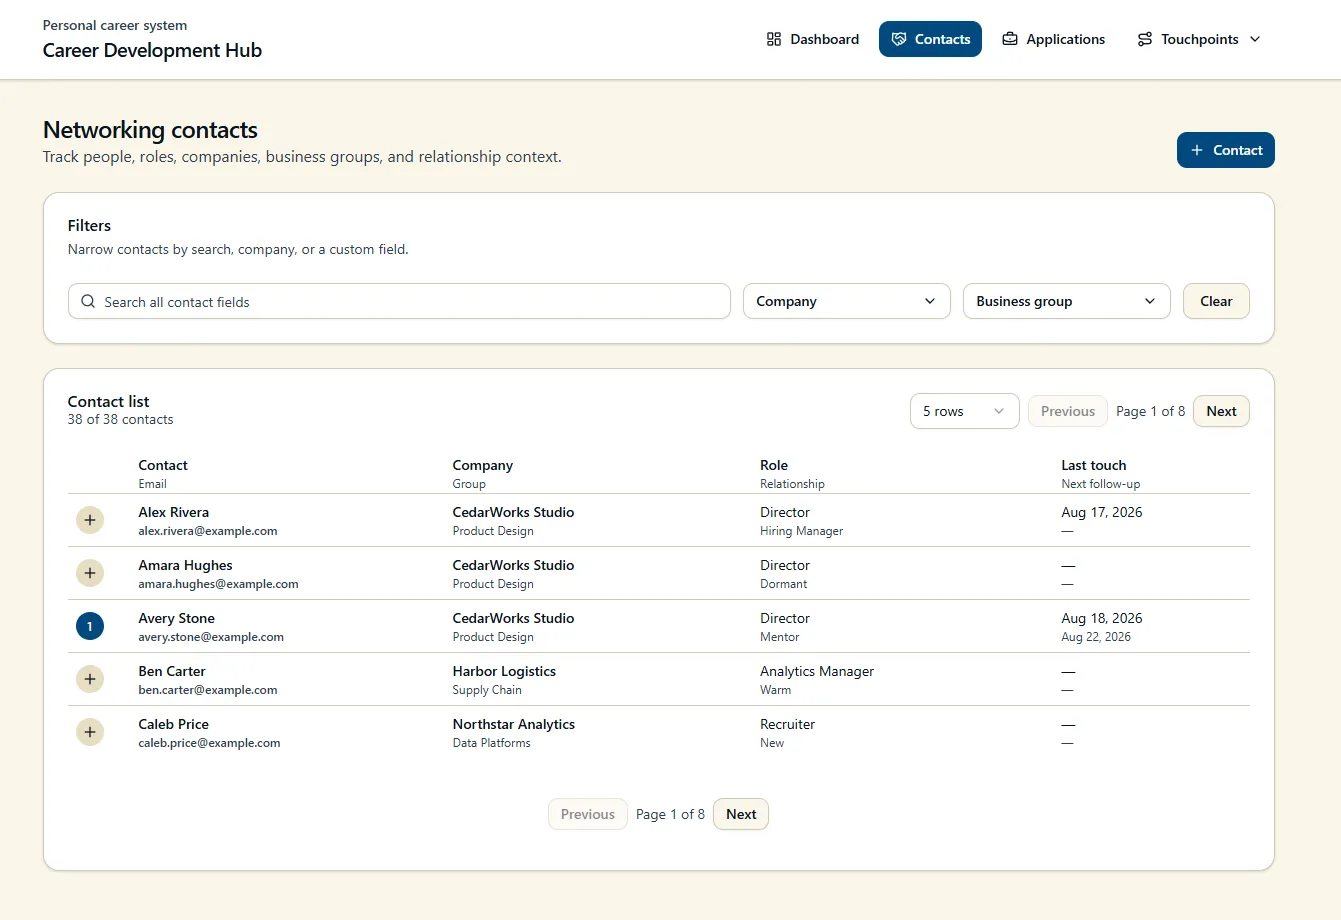This screenshot has height=920, width=1341.
Task: Expand the Ben Carter row plus icon
Action: click(x=90, y=679)
